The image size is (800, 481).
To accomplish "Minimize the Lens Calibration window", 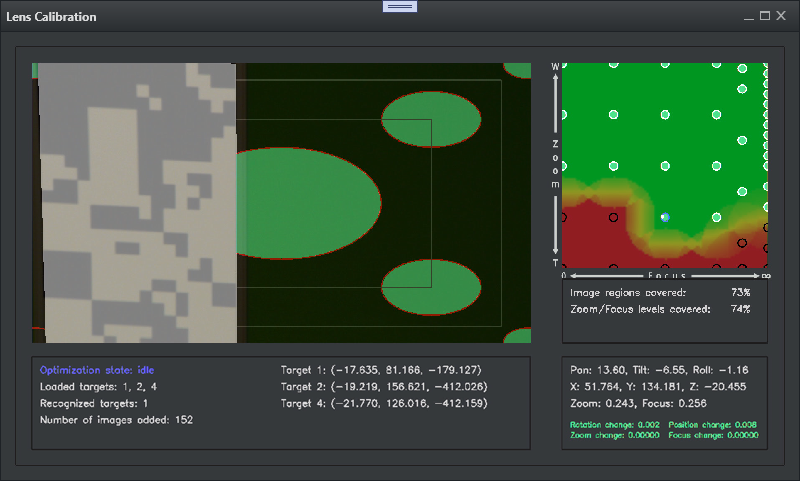I will tap(748, 17).
